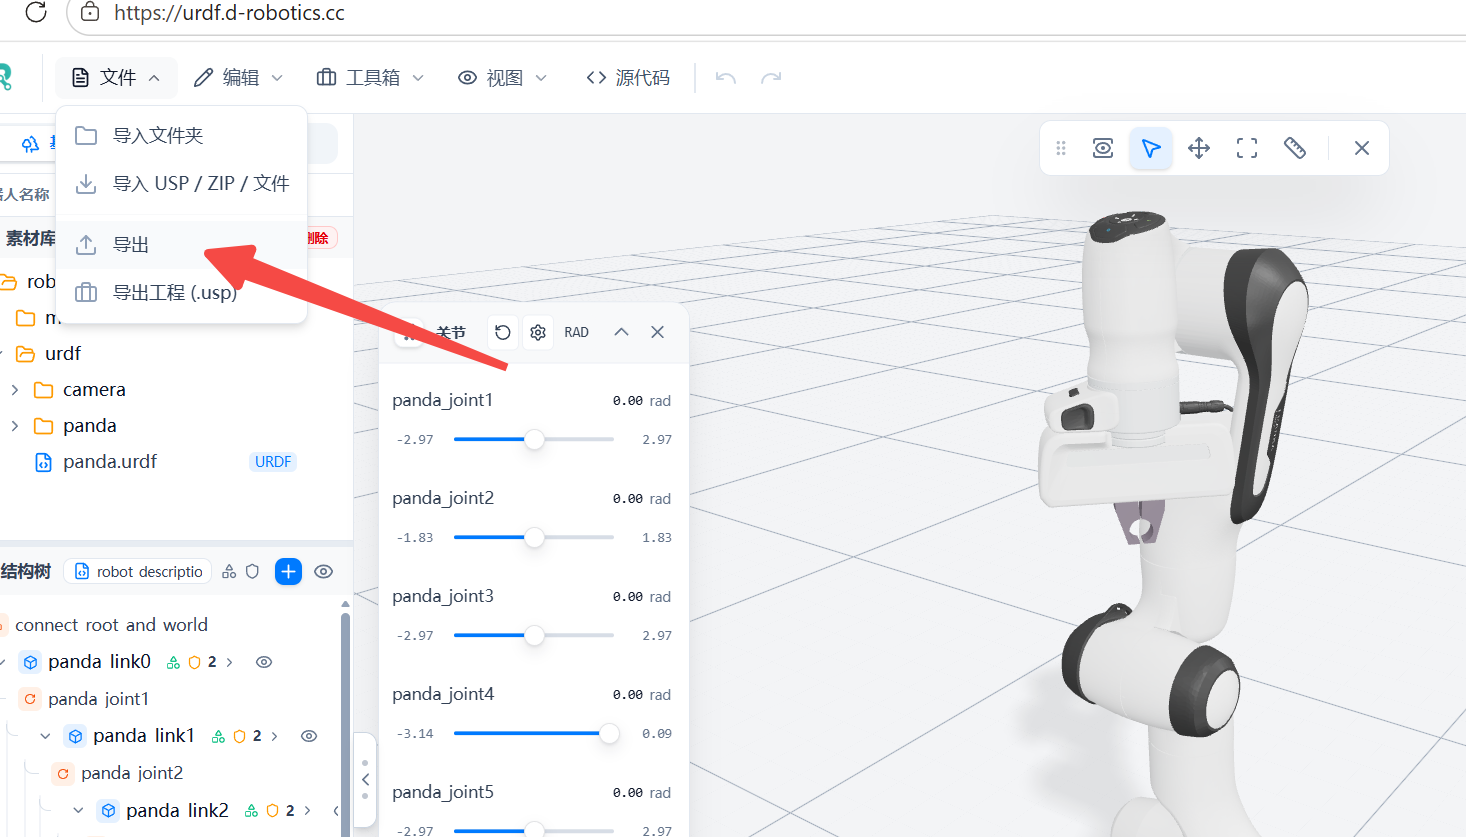Image resolution: width=1466 pixels, height=837 pixels.
Task: Select panda joint1 tree node
Action: coord(98,698)
